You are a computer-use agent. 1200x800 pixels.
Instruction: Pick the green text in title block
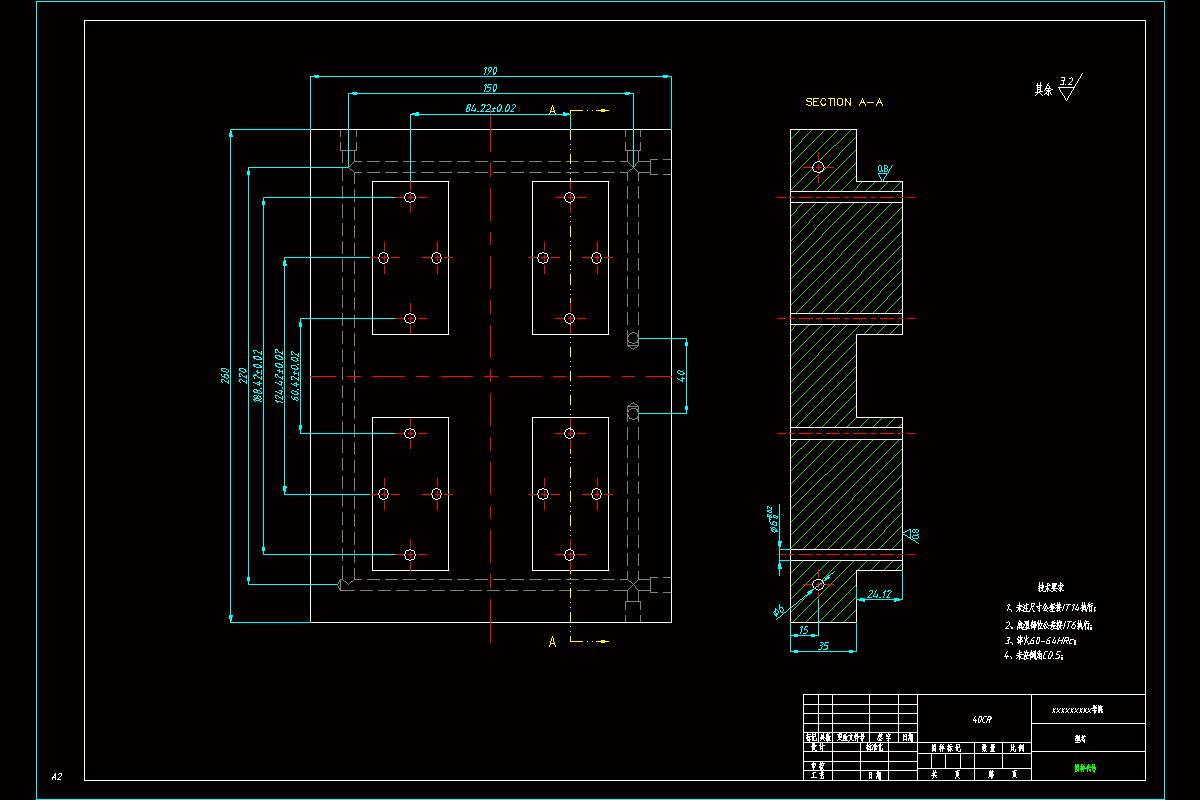point(1085,770)
